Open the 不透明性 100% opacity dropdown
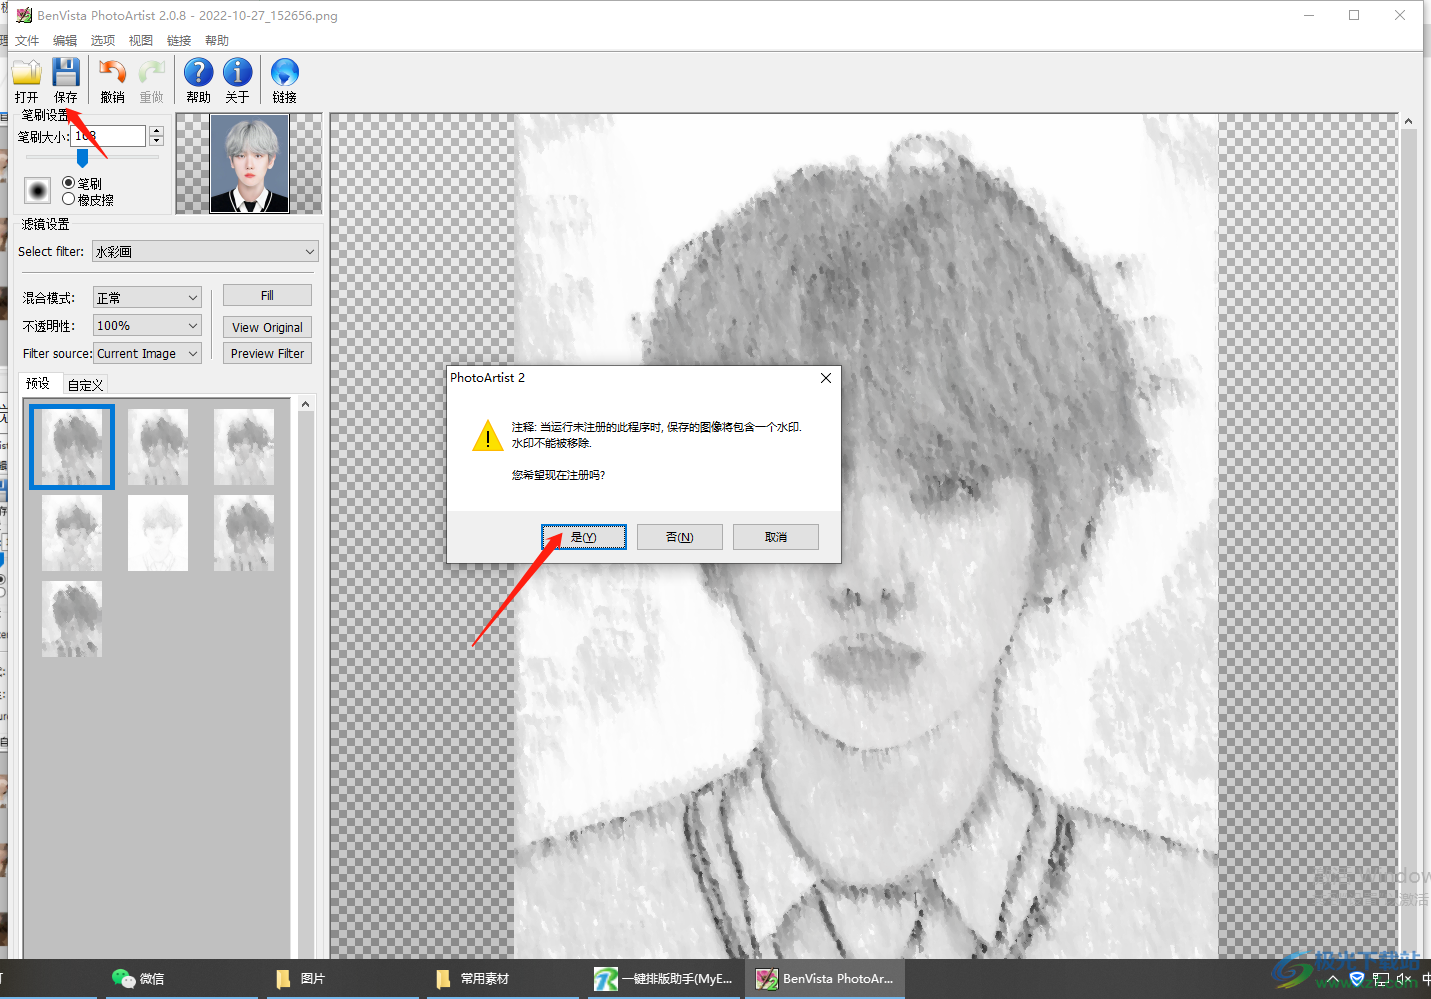This screenshot has width=1431, height=999. (147, 326)
